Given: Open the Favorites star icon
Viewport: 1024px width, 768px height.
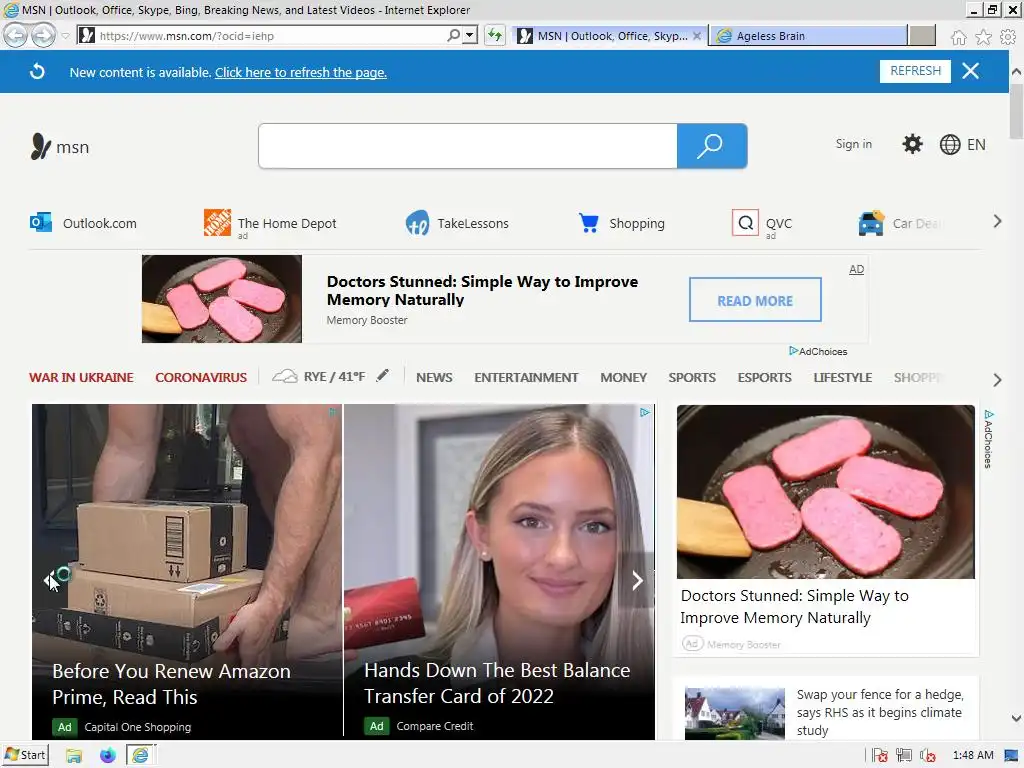Looking at the screenshot, I should 983,37.
